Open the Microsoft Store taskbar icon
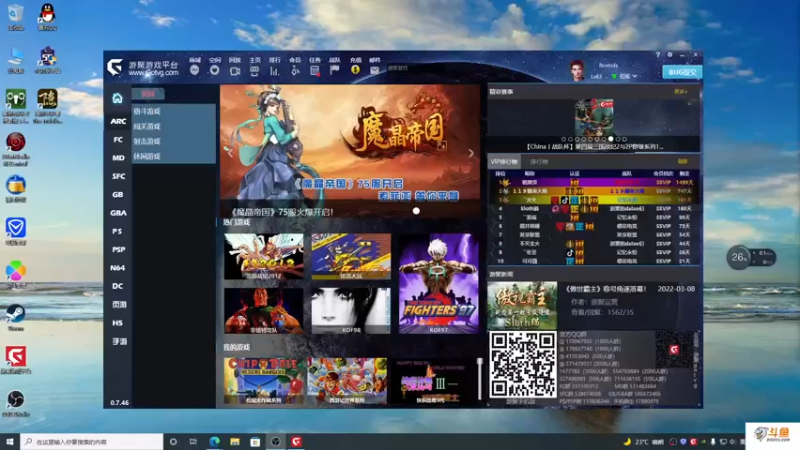This screenshot has height=450, width=800. click(255, 441)
